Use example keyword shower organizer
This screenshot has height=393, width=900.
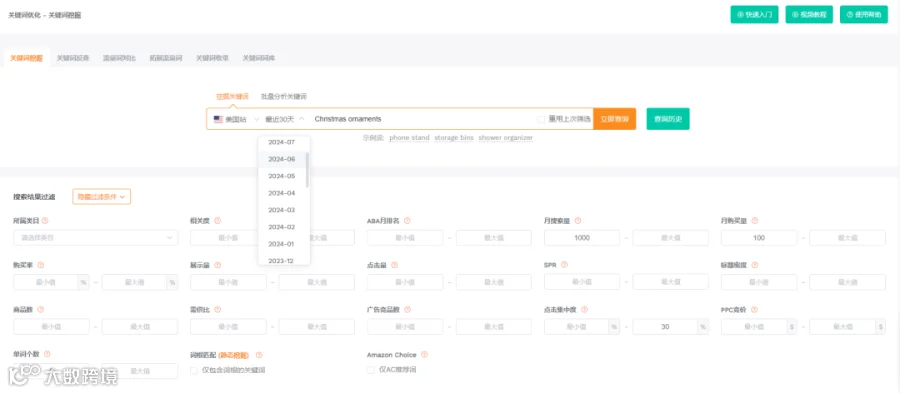coord(506,138)
